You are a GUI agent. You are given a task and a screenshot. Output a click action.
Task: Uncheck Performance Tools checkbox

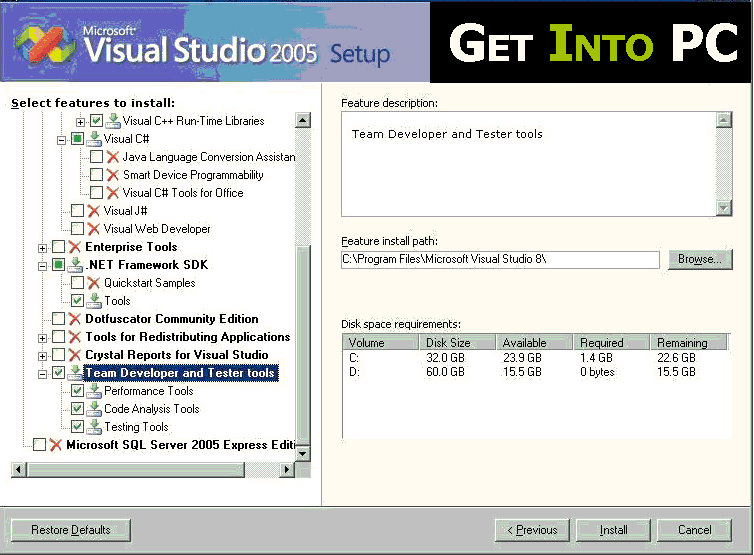click(77, 391)
